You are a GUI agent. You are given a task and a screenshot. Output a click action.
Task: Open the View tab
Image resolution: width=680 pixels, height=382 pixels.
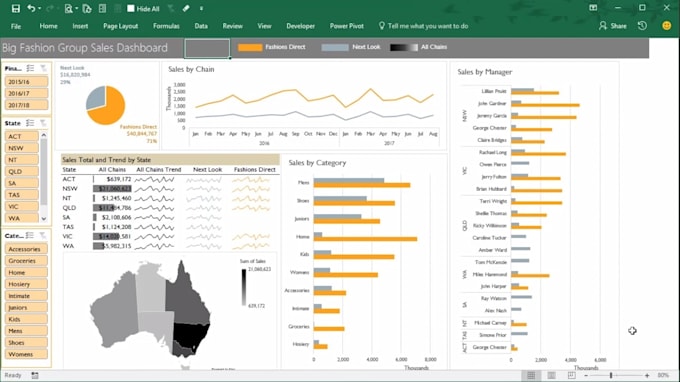pos(264,26)
